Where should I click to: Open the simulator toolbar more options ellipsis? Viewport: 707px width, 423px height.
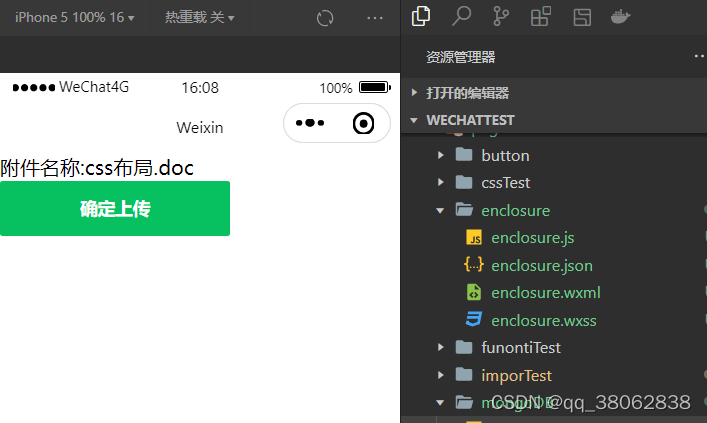pyautogui.click(x=375, y=18)
